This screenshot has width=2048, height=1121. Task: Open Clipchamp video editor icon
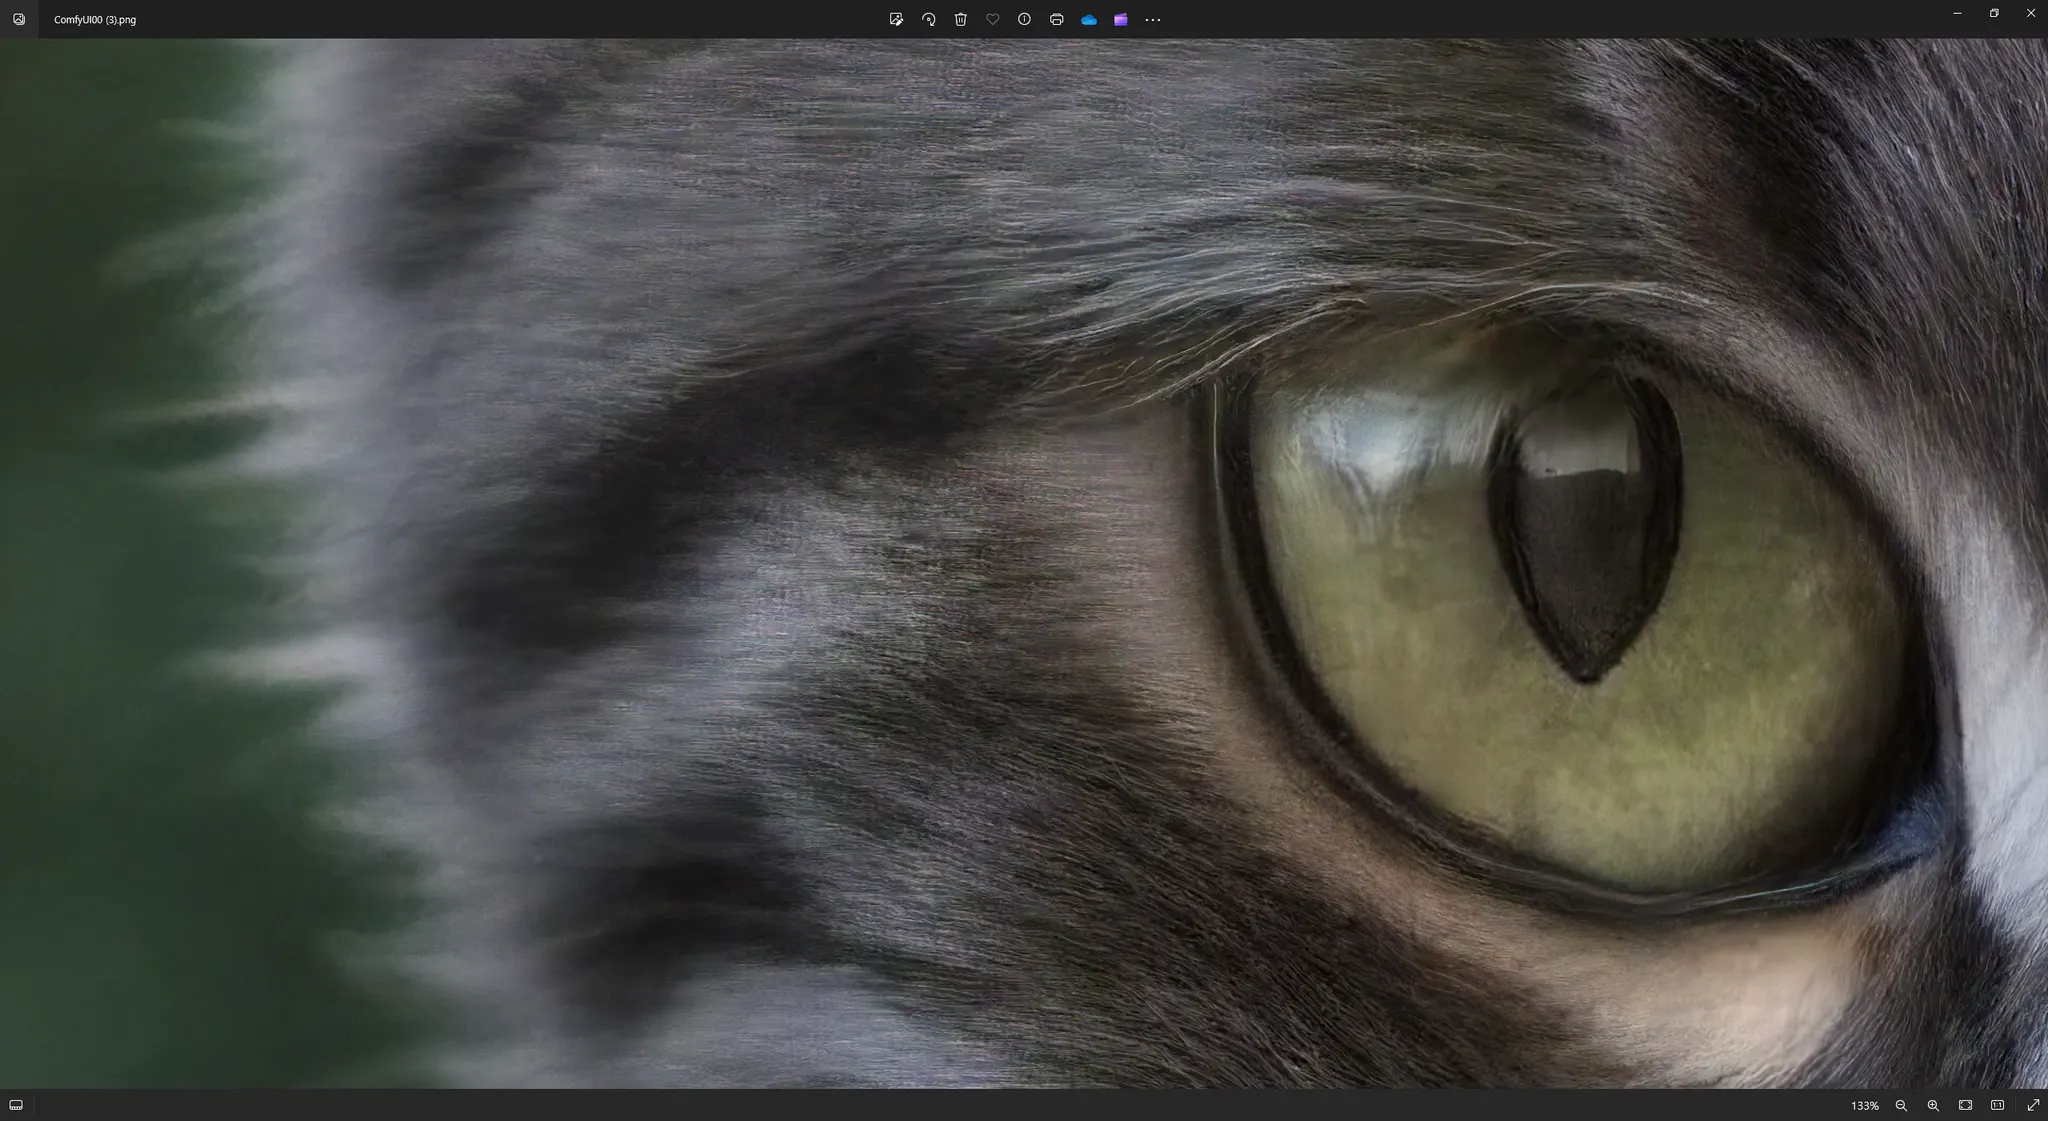1120,19
